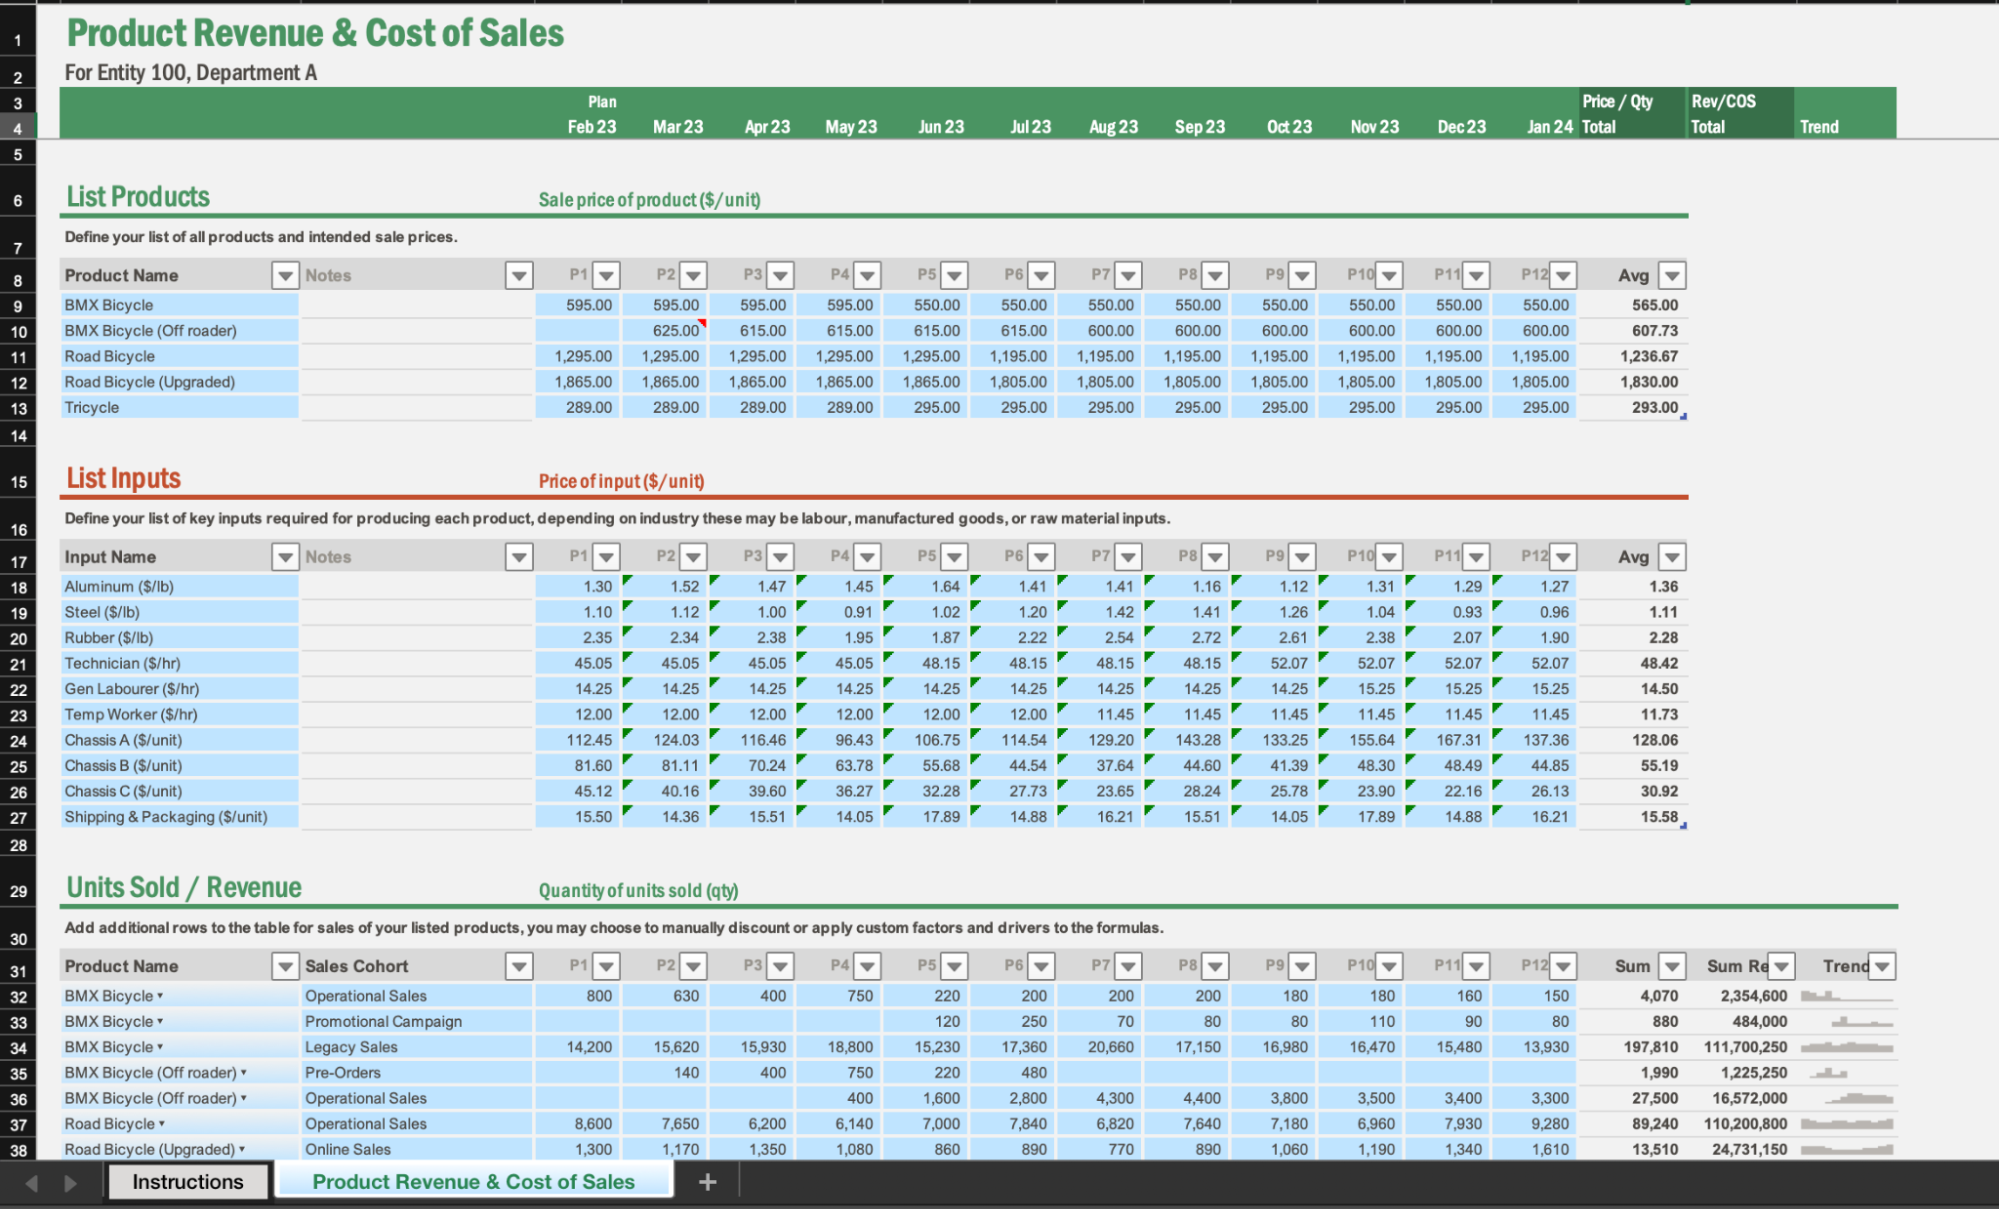Click the Sales Cohort filter icon
This screenshot has width=1999, height=1210.
[519, 966]
